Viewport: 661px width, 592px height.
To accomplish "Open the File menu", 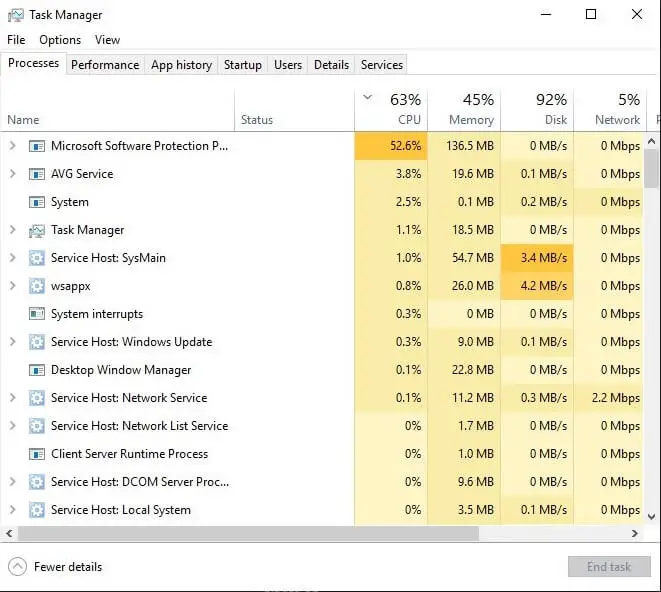I will (x=16, y=40).
